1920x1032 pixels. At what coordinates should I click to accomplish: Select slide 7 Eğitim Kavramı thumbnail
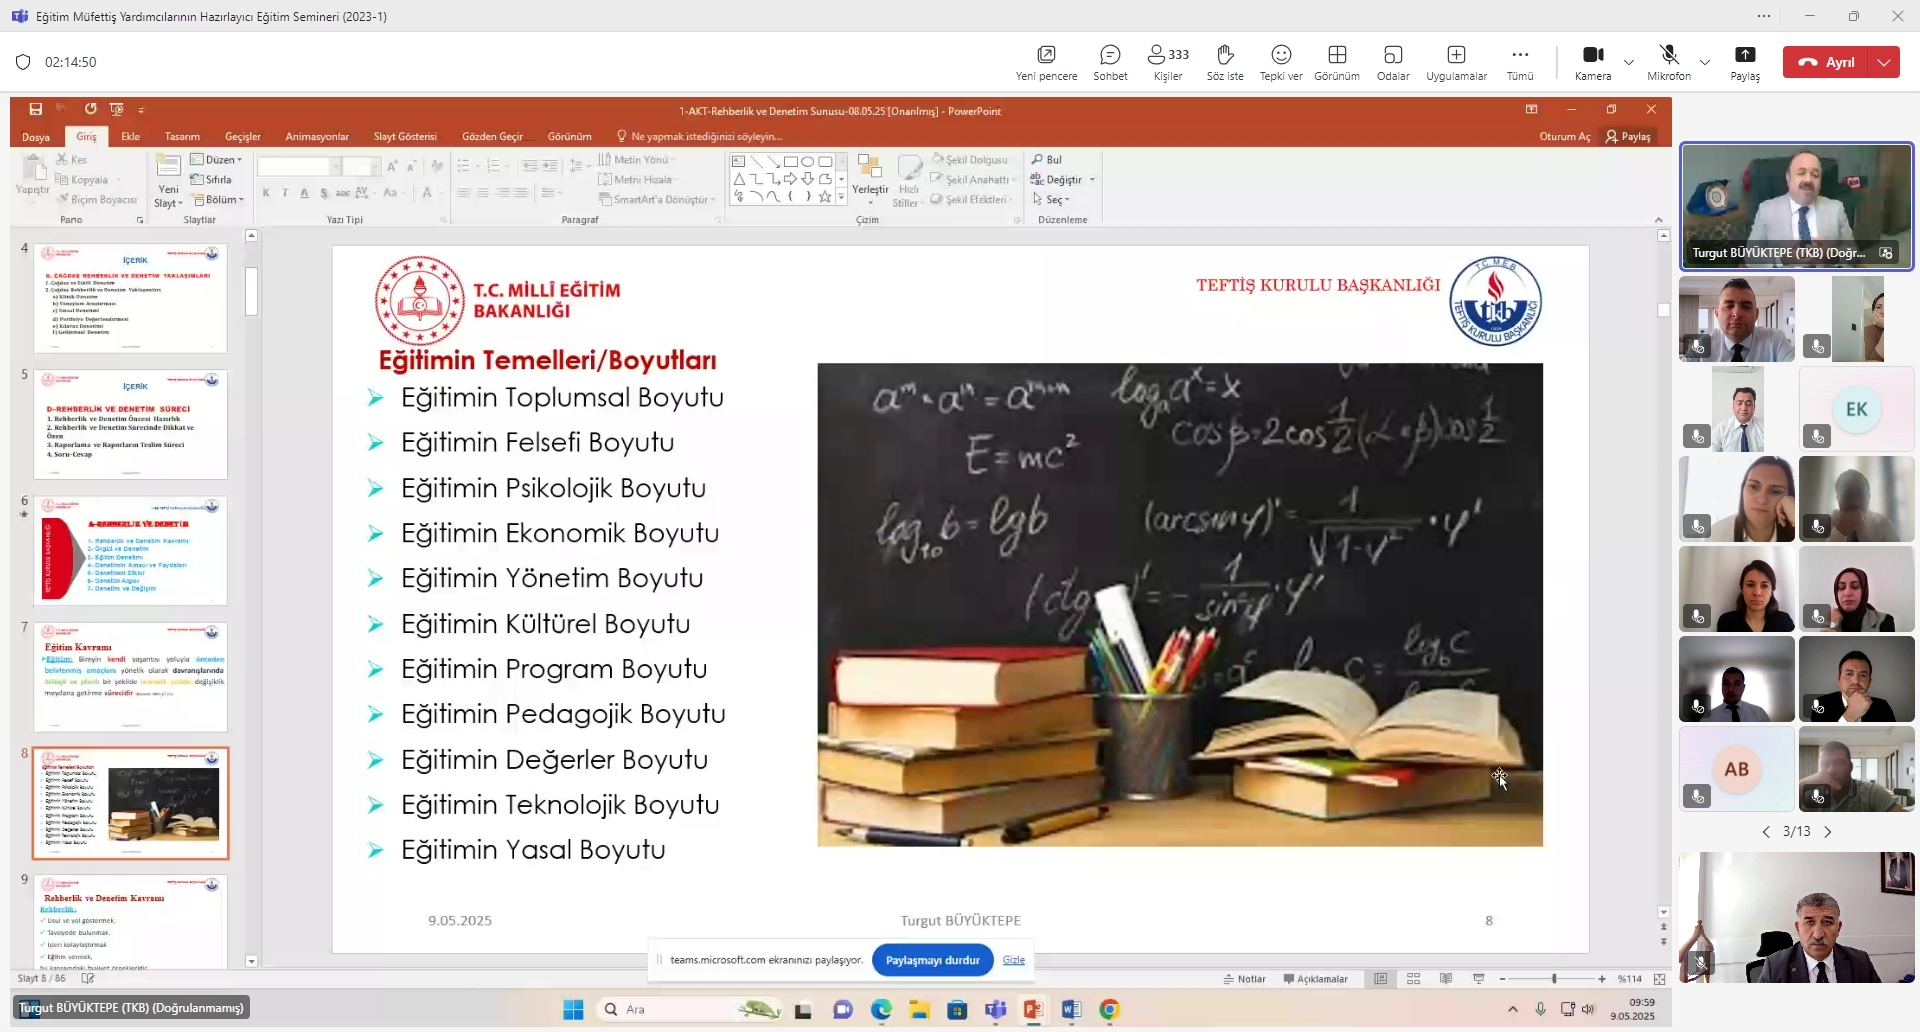click(x=131, y=677)
